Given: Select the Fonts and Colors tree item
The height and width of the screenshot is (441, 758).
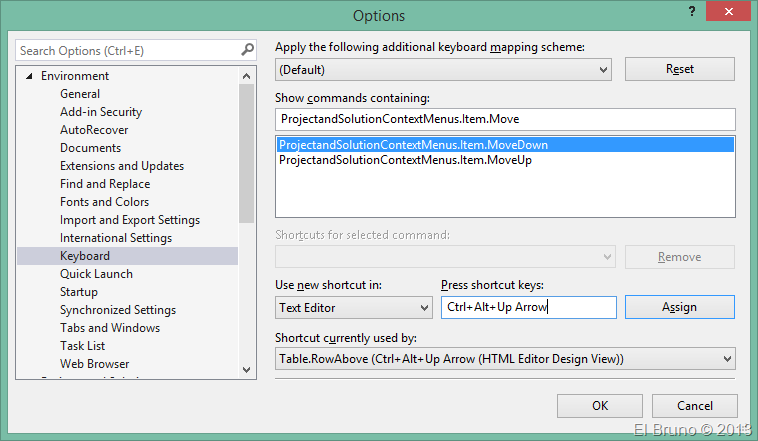Looking at the screenshot, I should pos(104,202).
